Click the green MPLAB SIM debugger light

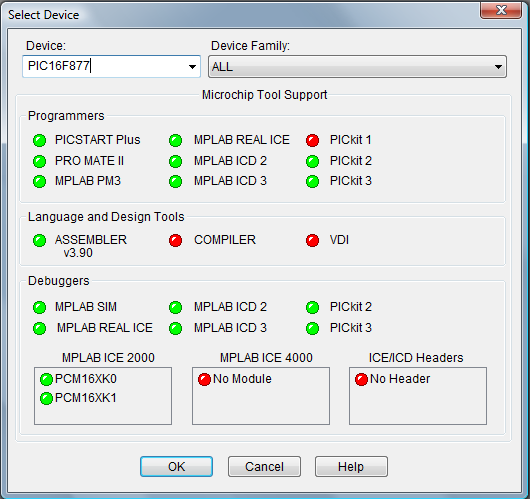tap(40, 307)
